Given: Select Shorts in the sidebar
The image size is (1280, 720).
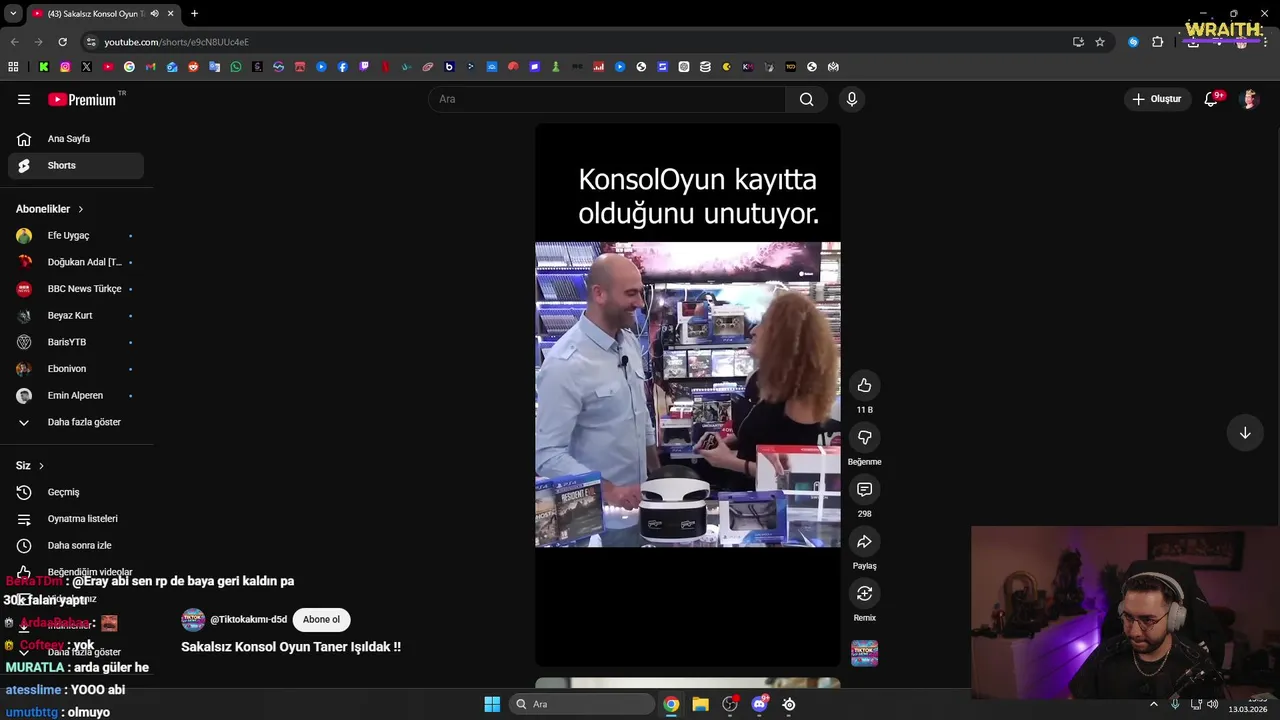Looking at the screenshot, I should pos(76,166).
